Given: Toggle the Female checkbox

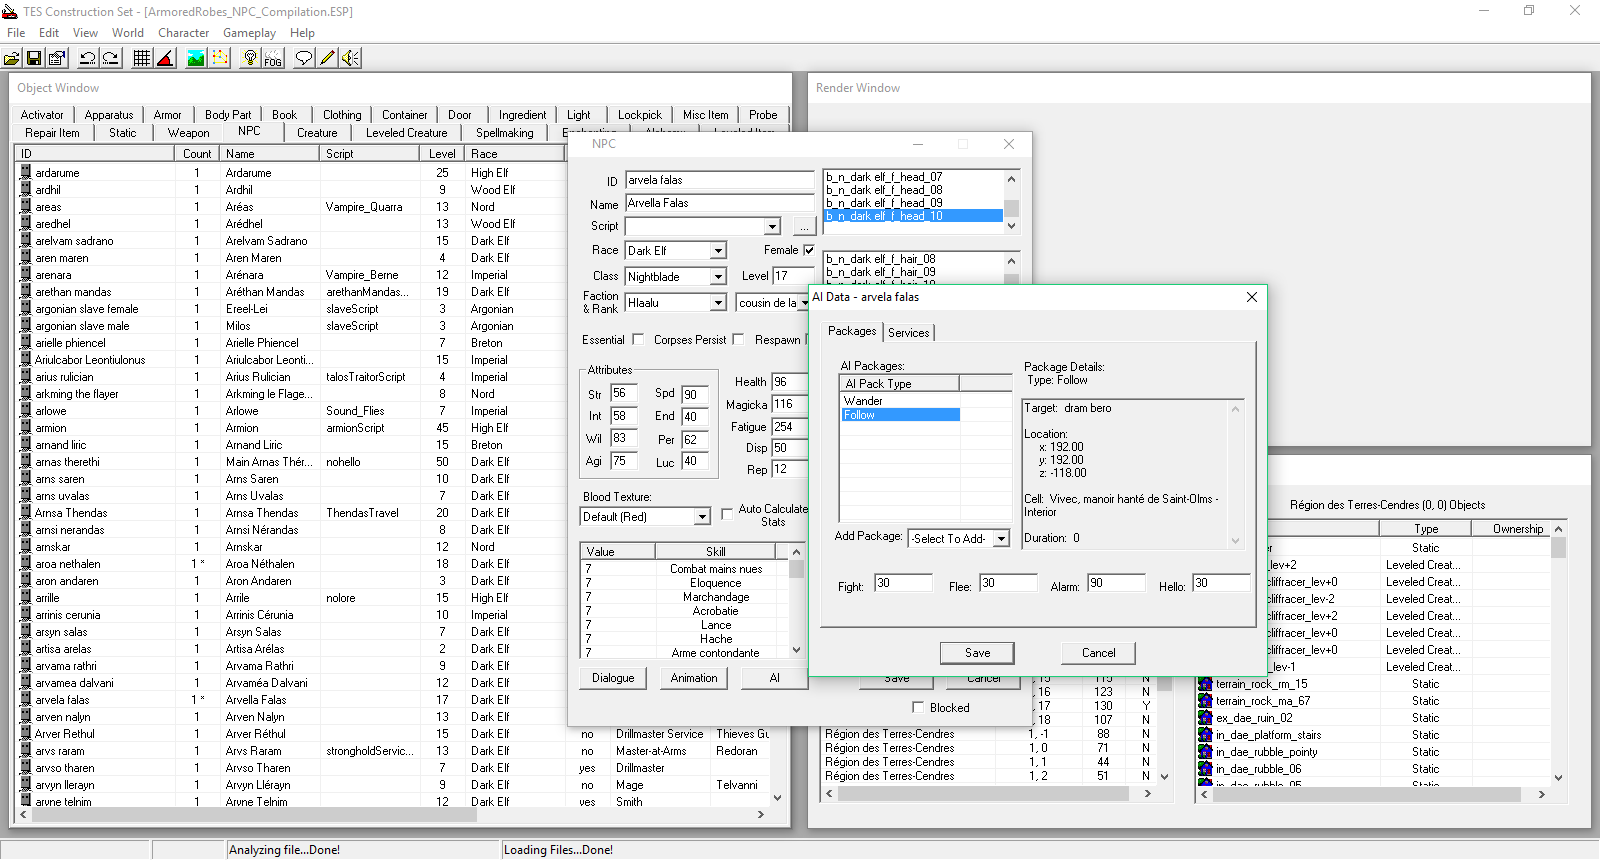Looking at the screenshot, I should coord(809,250).
